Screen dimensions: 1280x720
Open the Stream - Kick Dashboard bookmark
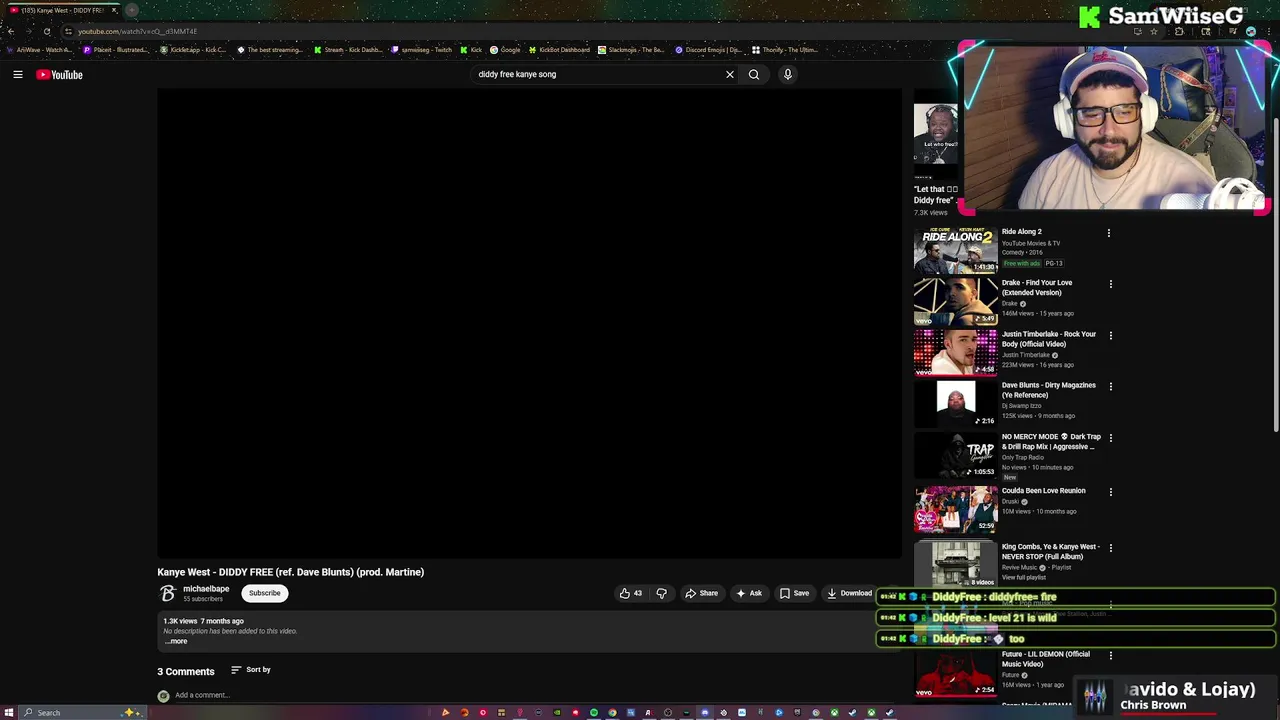pos(349,50)
